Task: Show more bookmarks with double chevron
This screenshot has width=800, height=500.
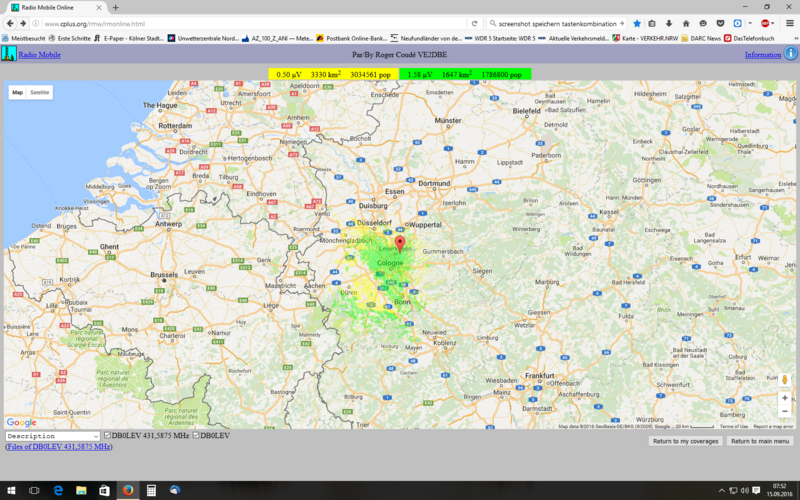Action: click(795, 38)
